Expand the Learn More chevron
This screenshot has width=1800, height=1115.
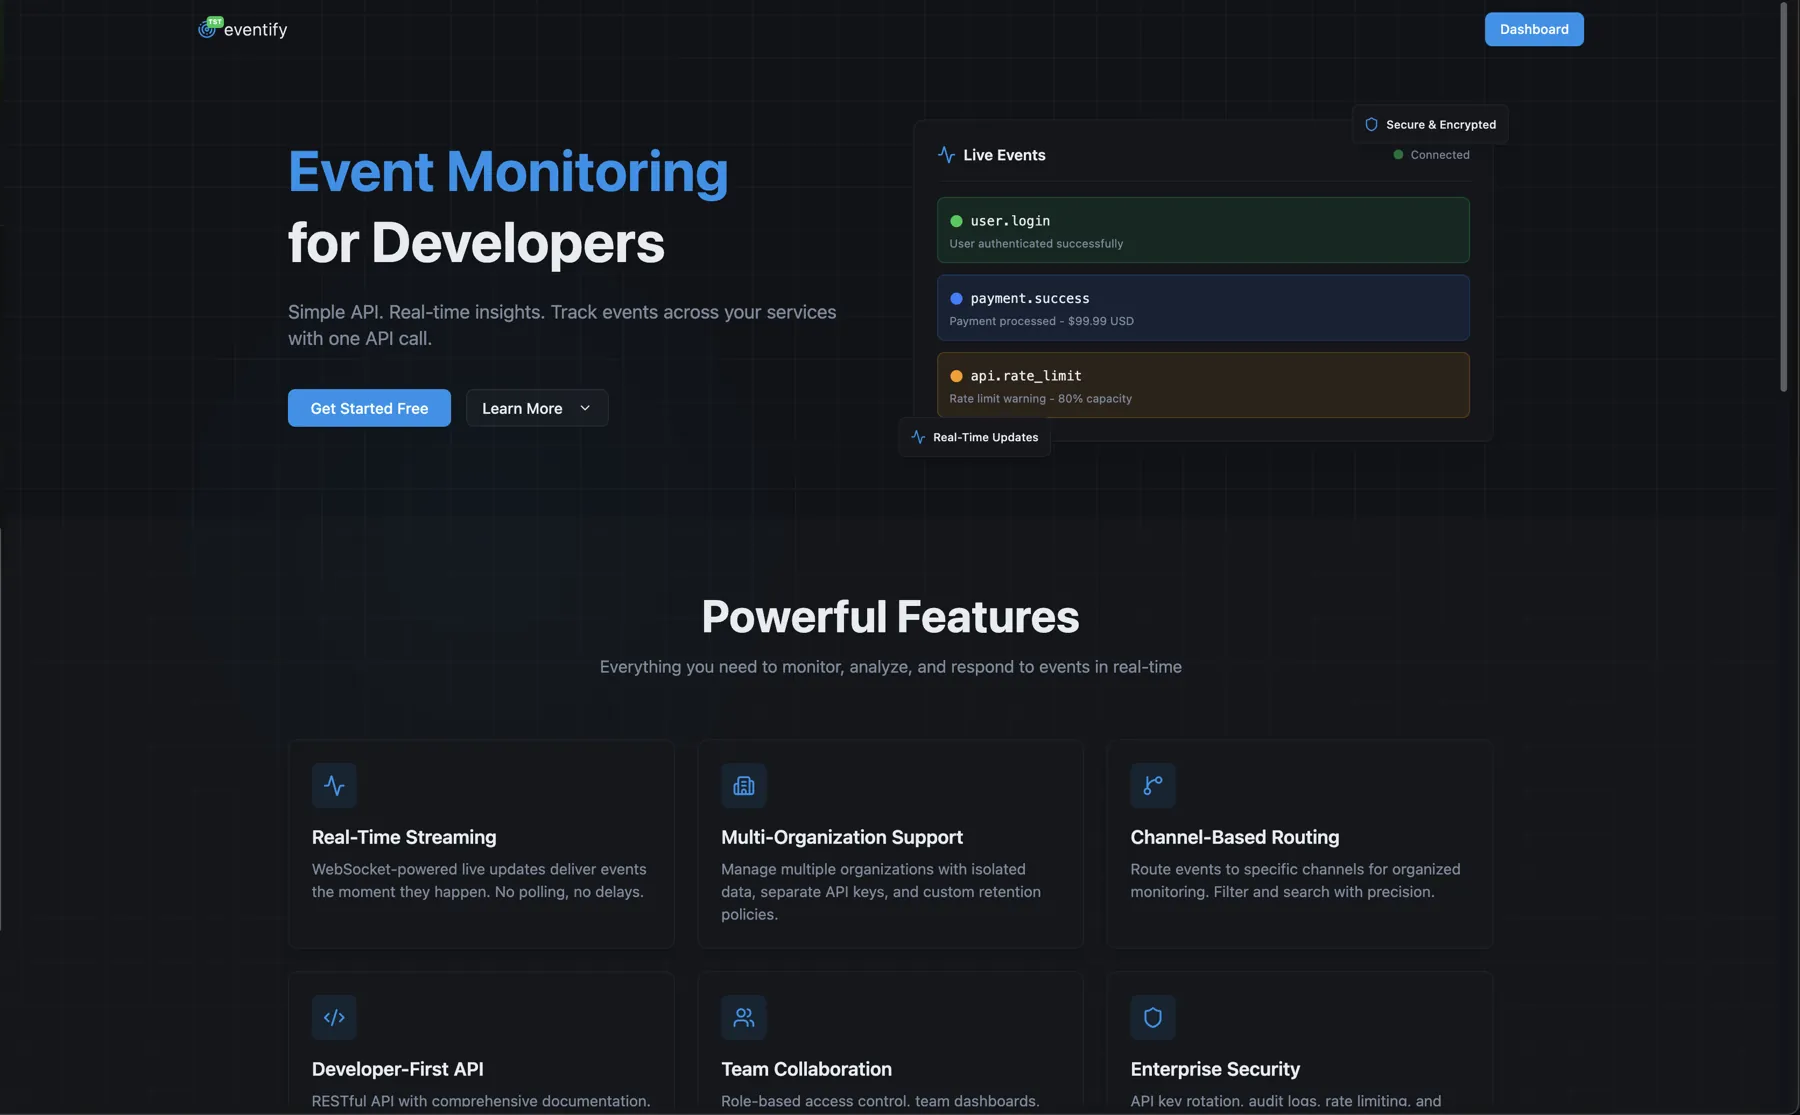[585, 408]
